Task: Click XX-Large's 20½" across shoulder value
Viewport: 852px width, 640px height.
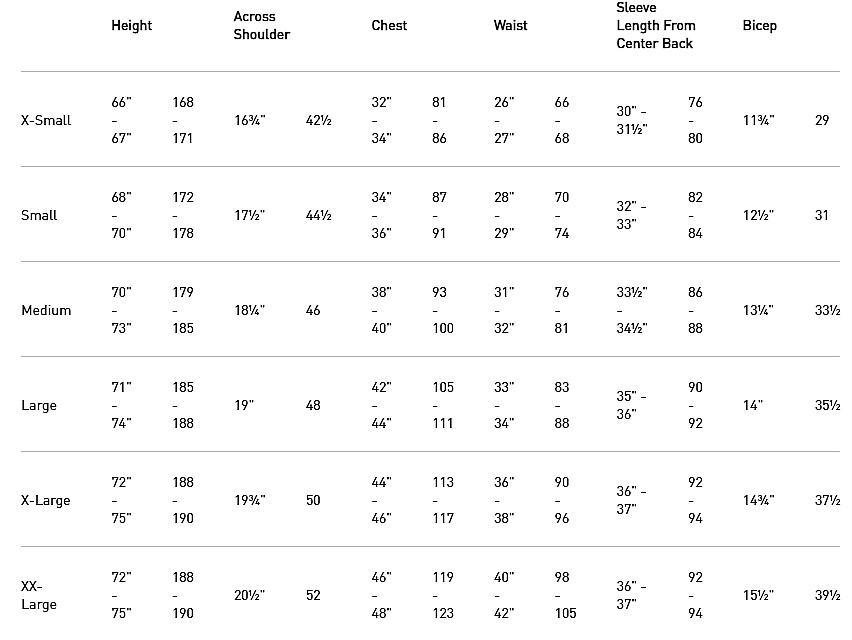Action: [x=251, y=595]
